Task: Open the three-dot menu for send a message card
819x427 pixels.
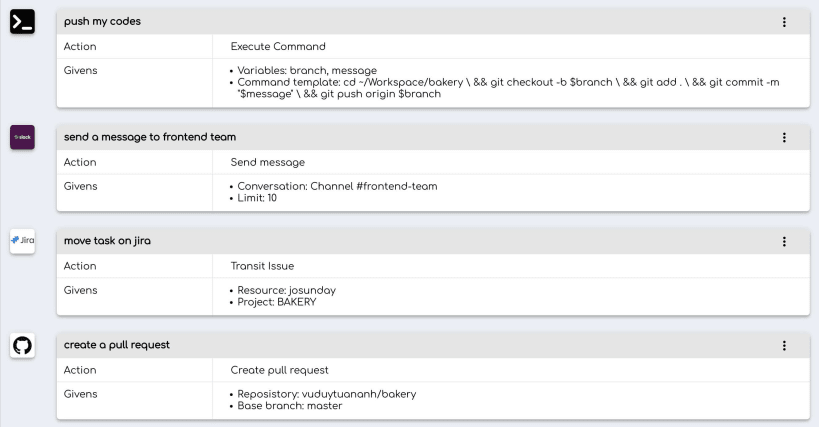Action: (x=784, y=137)
